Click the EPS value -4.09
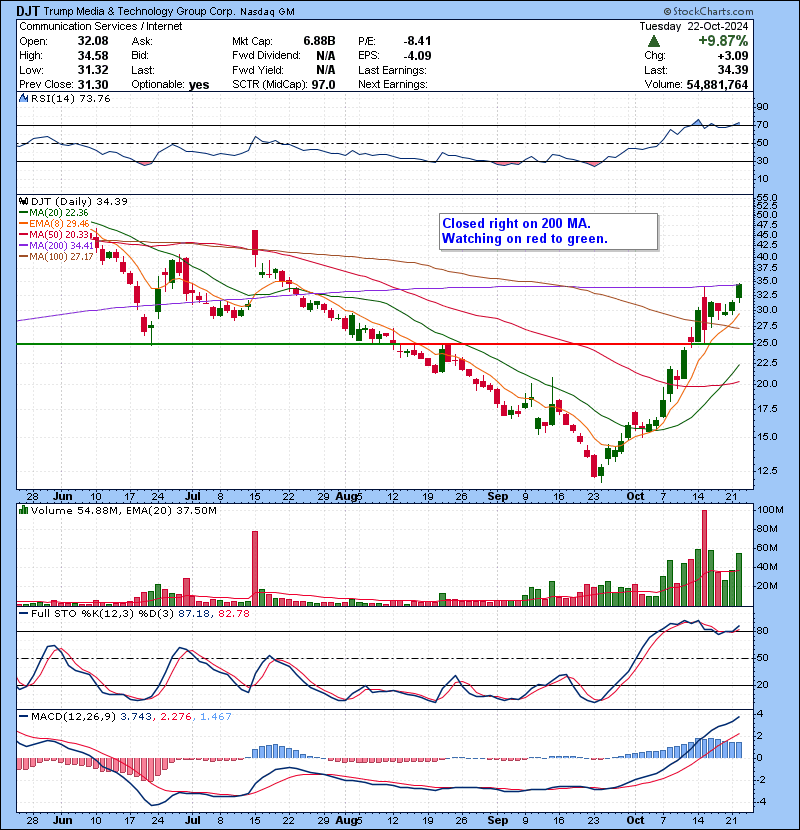This screenshot has height=830, width=800. point(417,56)
